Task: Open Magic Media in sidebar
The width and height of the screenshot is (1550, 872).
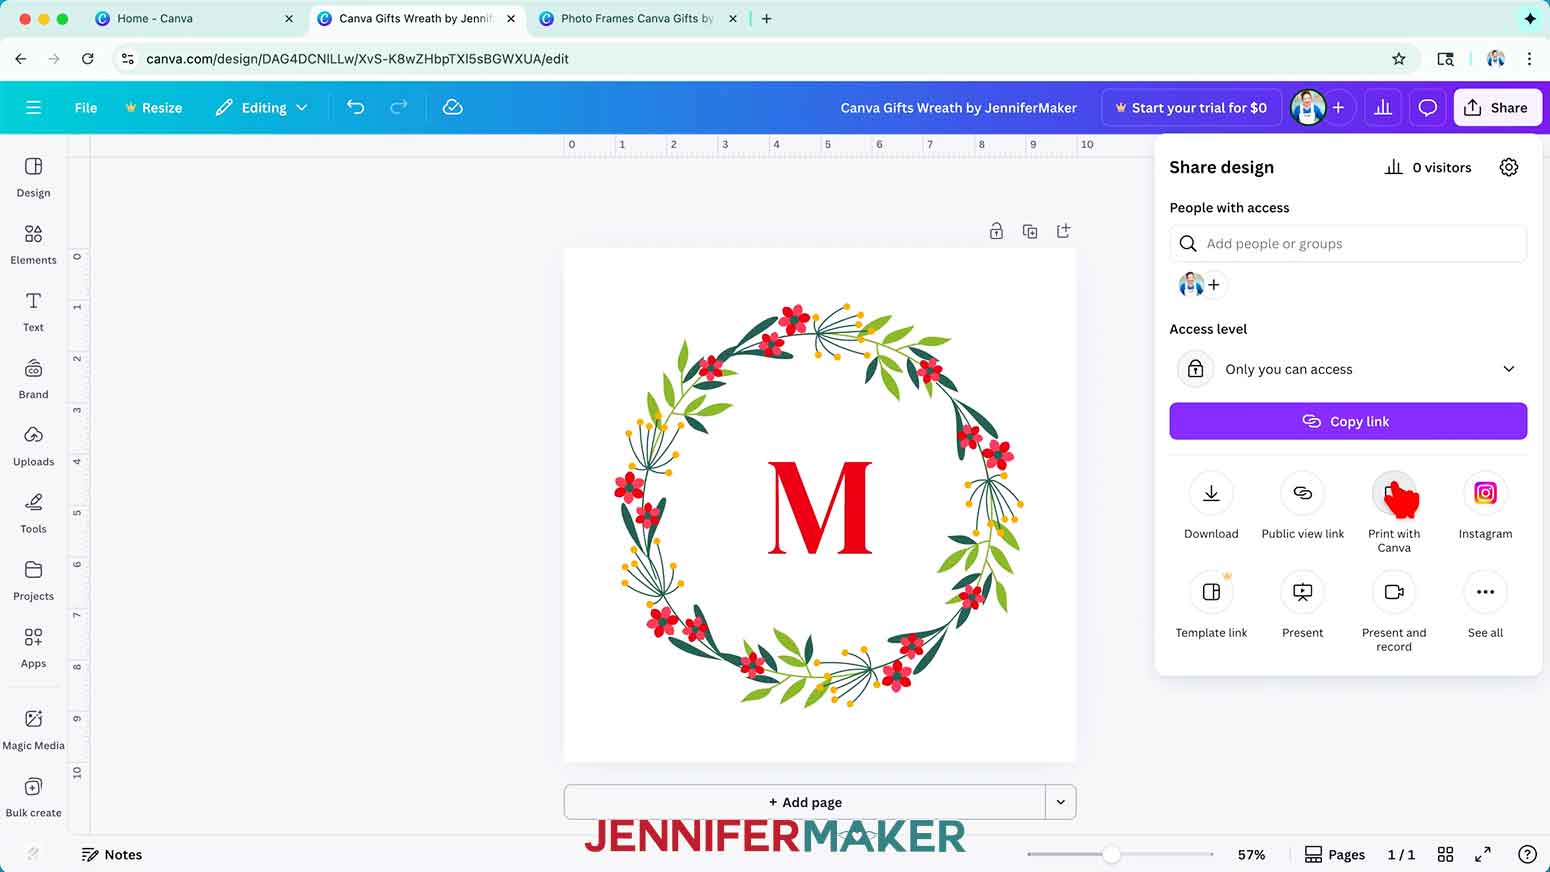Action: pyautogui.click(x=33, y=729)
